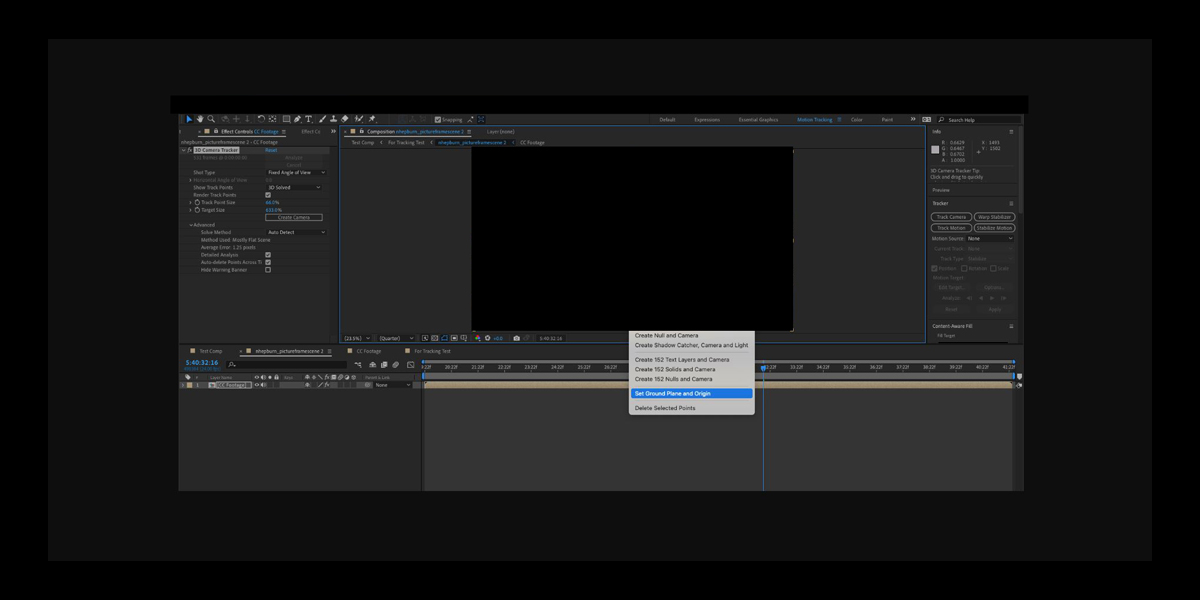This screenshot has height=600, width=1200.
Task: Toggle the Scale checkbox in Tracker
Action: pos(993,268)
